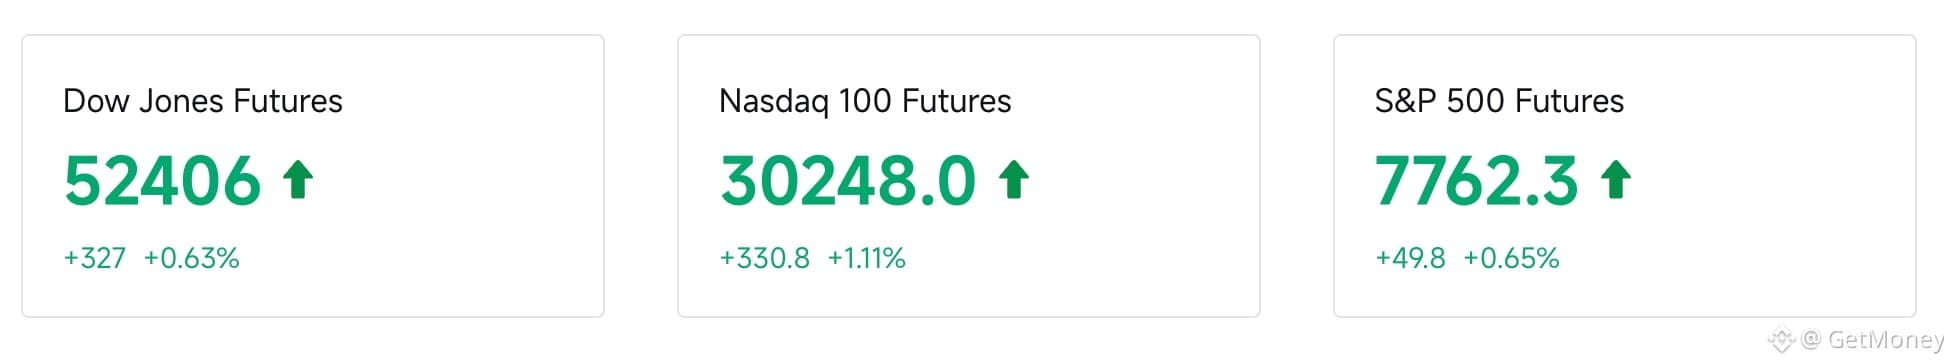The width and height of the screenshot is (1952, 364).
Task: Open the Dow Jones Futures card
Action: click(x=313, y=176)
